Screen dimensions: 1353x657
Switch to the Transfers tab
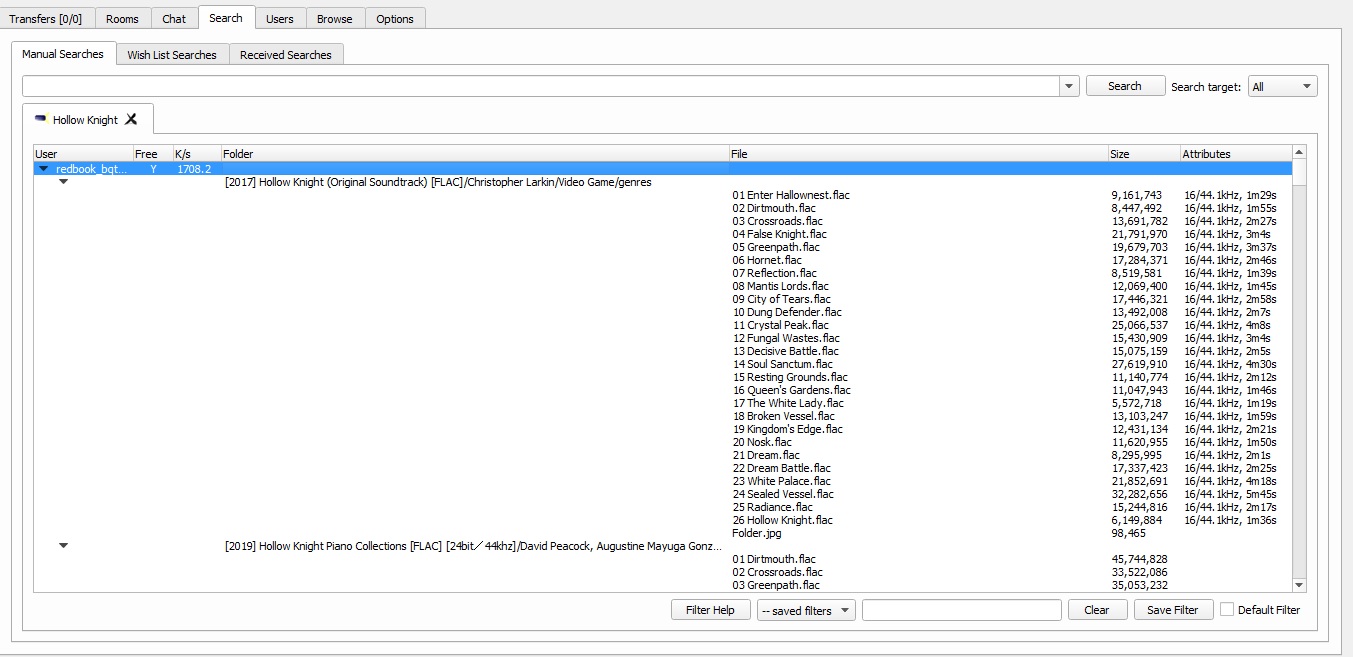click(x=46, y=18)
